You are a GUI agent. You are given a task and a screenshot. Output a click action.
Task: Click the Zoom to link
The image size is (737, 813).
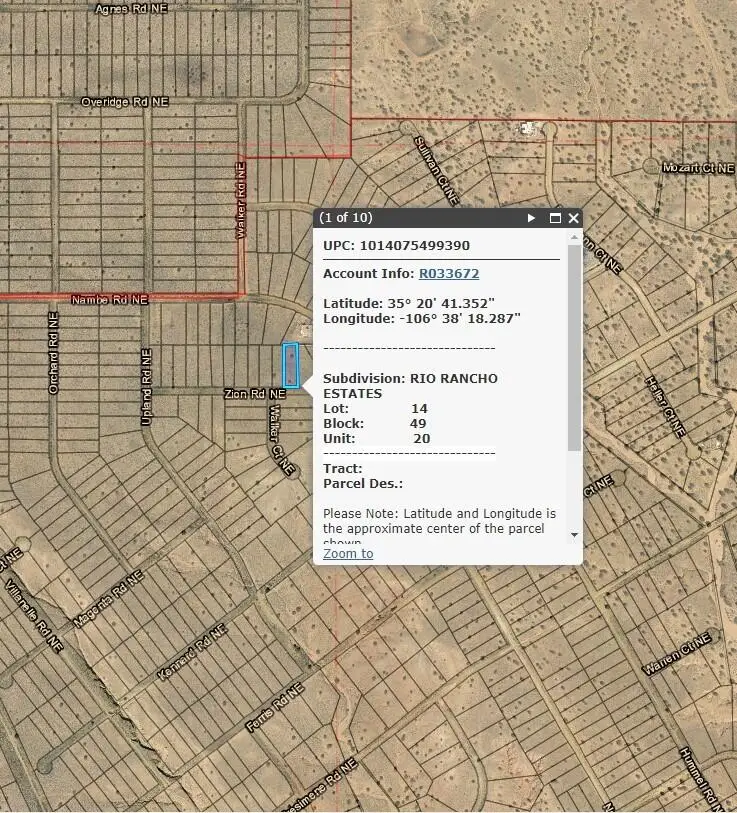348,553
